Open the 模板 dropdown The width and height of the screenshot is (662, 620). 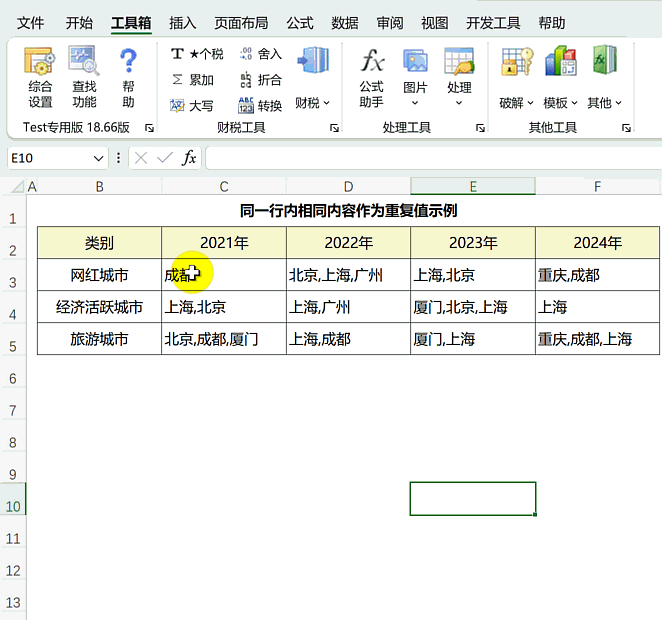[560, 103]
